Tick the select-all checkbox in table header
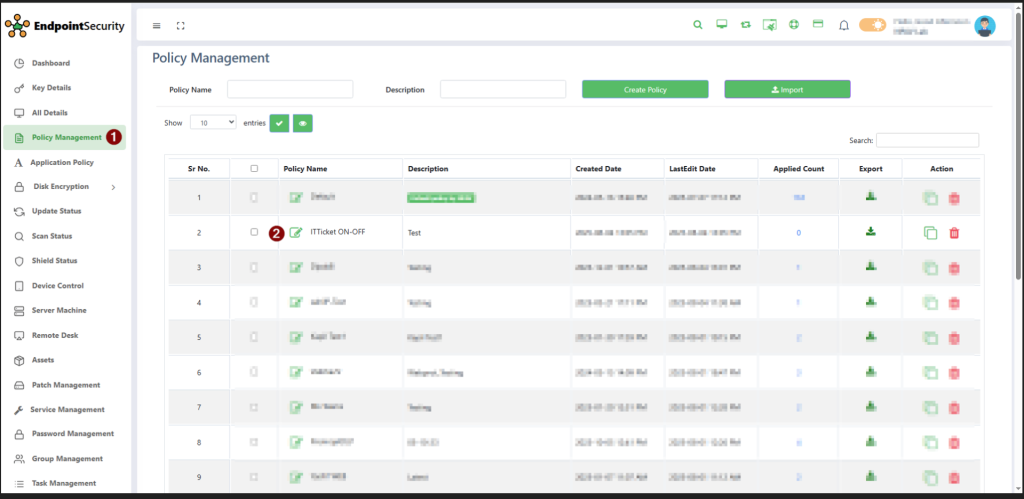 pyautogui.click(x=254, y=169)
